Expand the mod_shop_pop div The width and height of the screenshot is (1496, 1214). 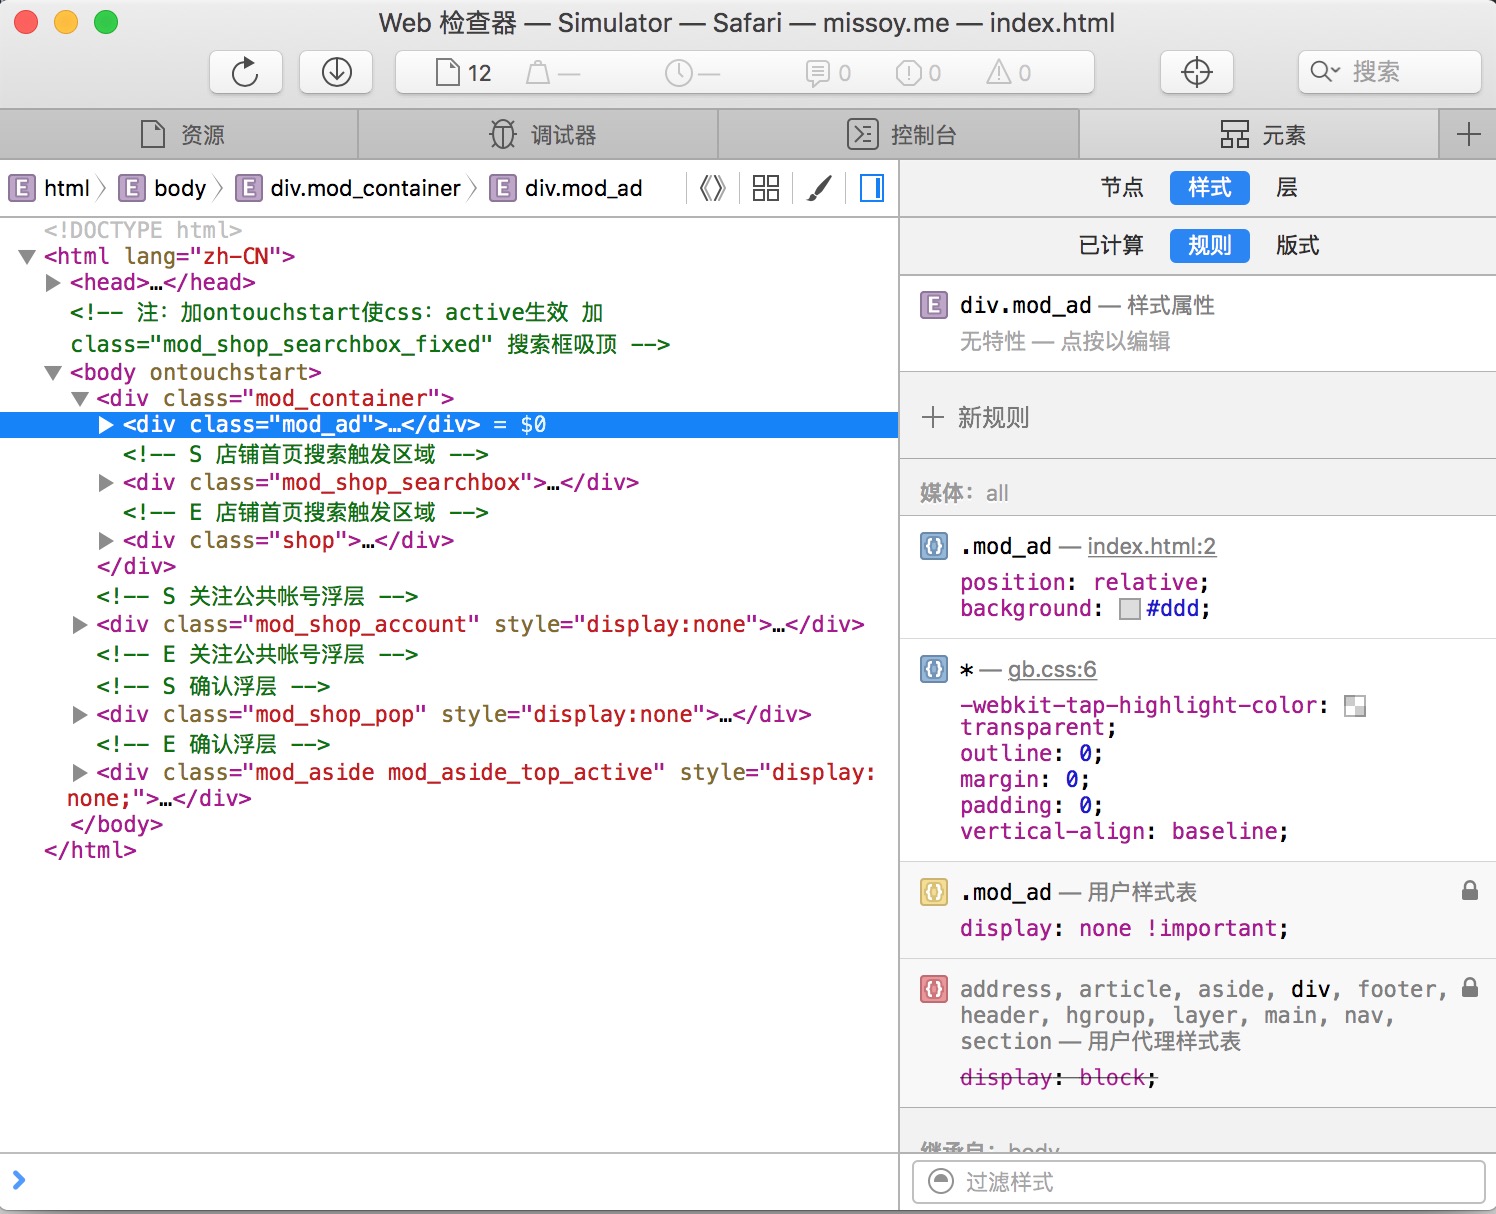[80, 715]
